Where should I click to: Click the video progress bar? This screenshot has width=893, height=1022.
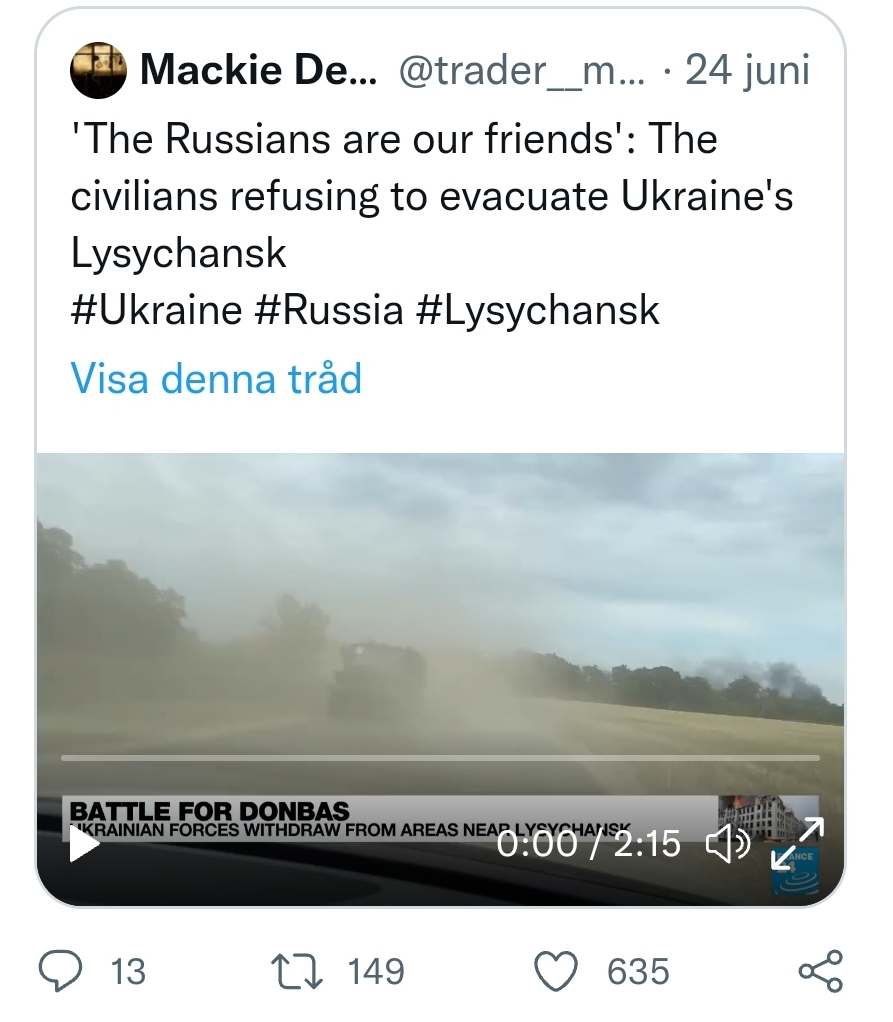[440, 757]
